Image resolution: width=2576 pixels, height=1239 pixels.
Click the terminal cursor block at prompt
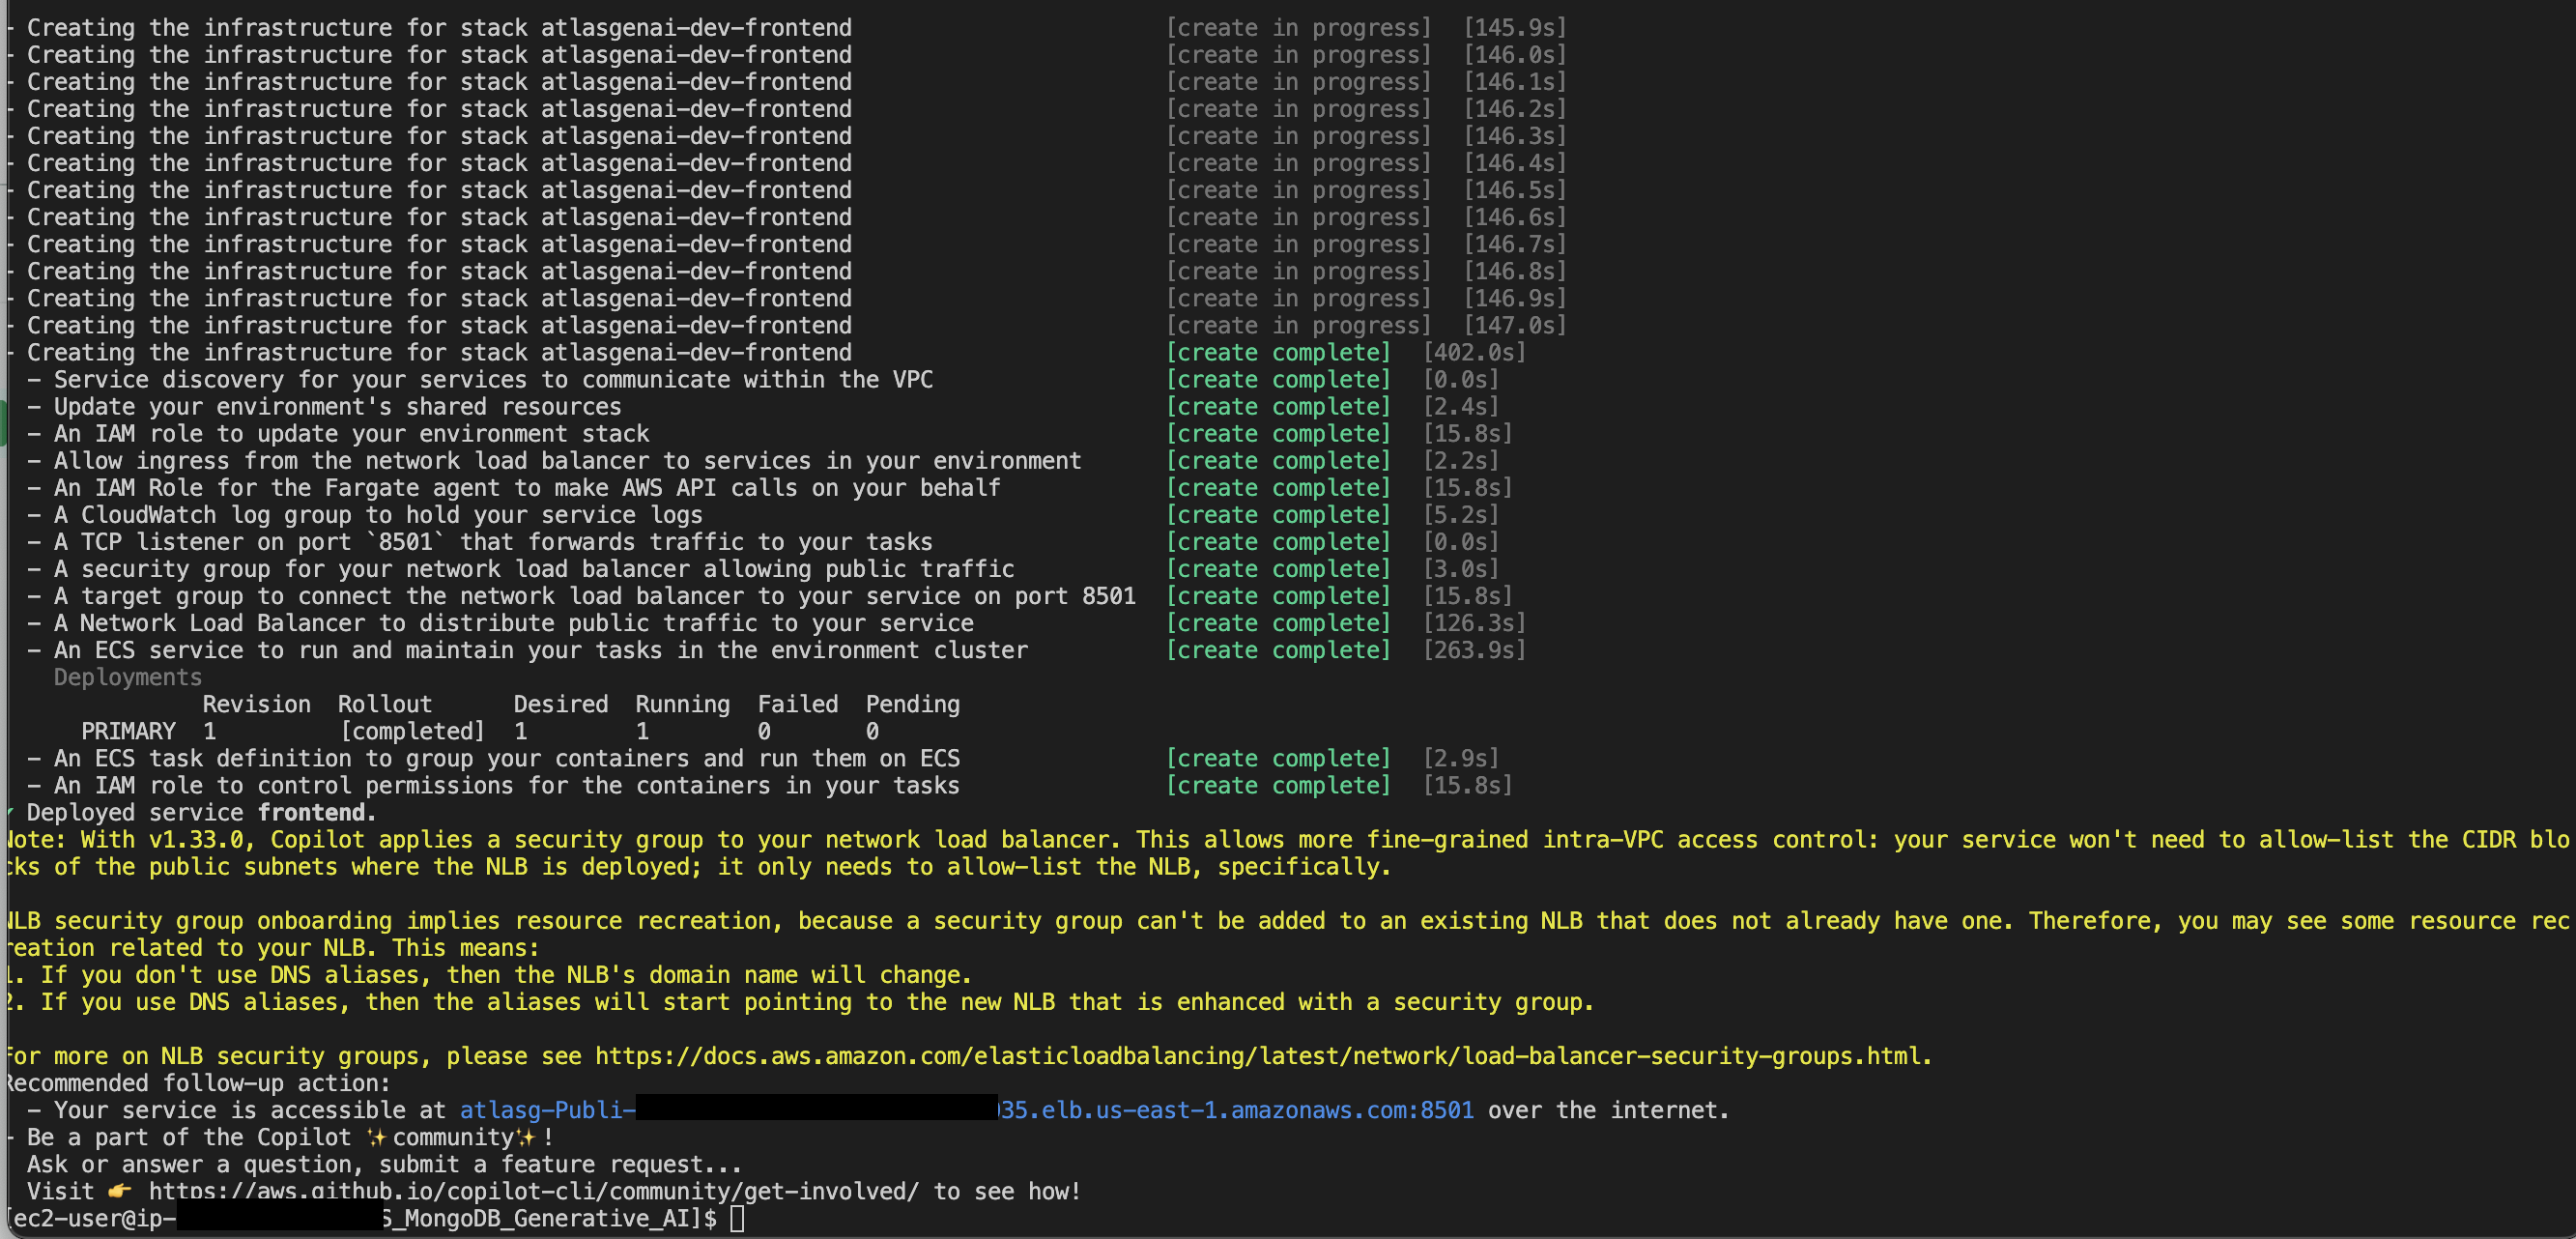click(x=737, y=1219)
